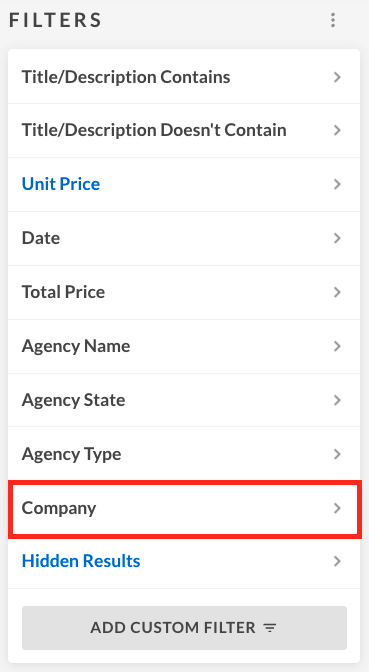Select the Total Price filter label
Screen dimensions: 369x672
click(x=63, y=292)
